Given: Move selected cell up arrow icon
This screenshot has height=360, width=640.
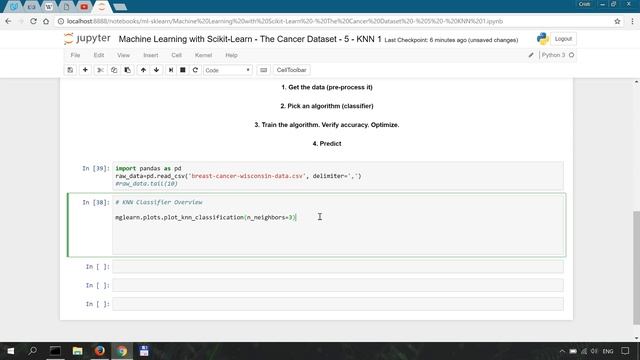Looking at the screenshot, I should pos(143,70).
